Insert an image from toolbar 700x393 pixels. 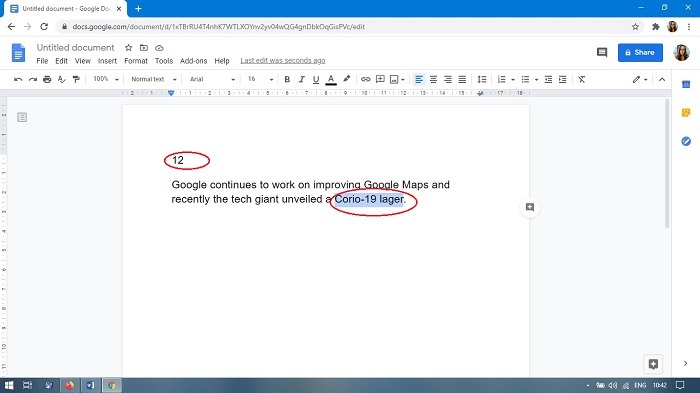pyautogui.click(x=394, y=79)
